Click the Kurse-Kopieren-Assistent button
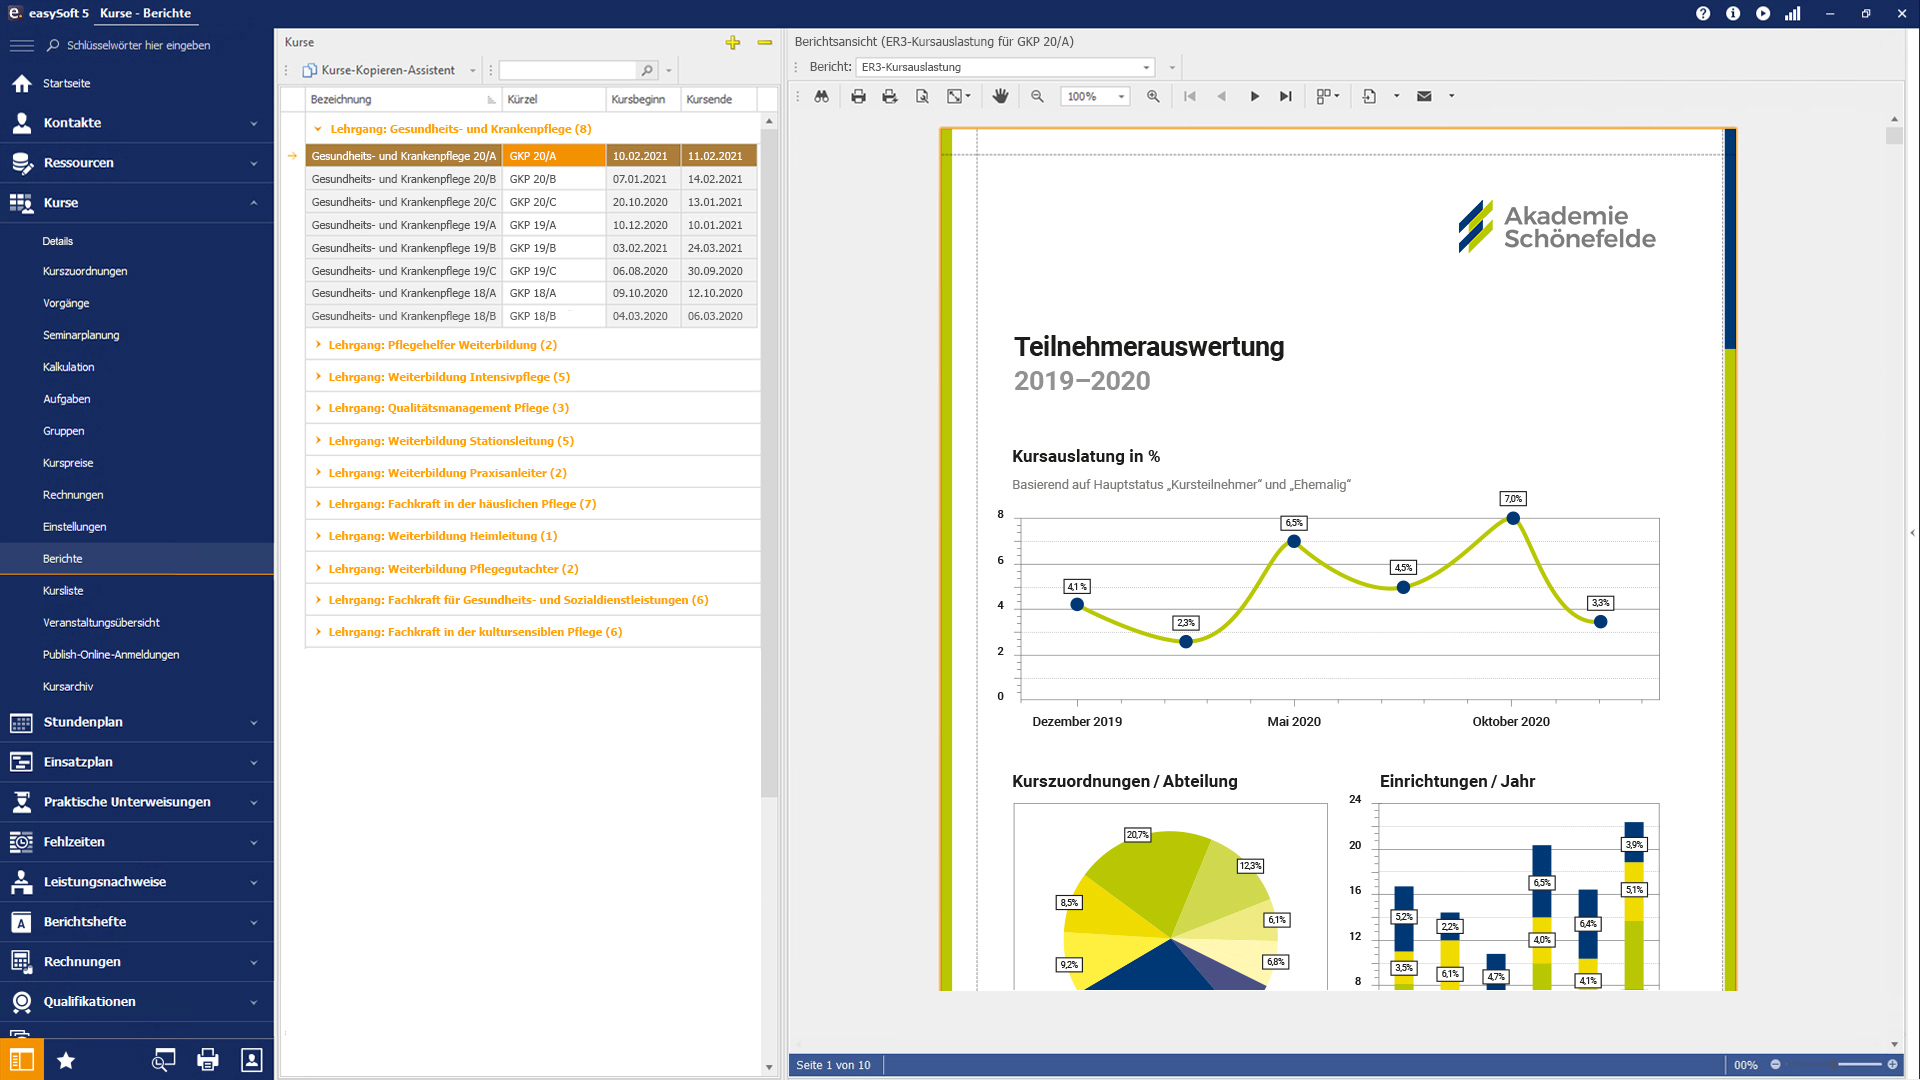The height and width of the screenshot is (1080, 1920). tap(379, 70)
